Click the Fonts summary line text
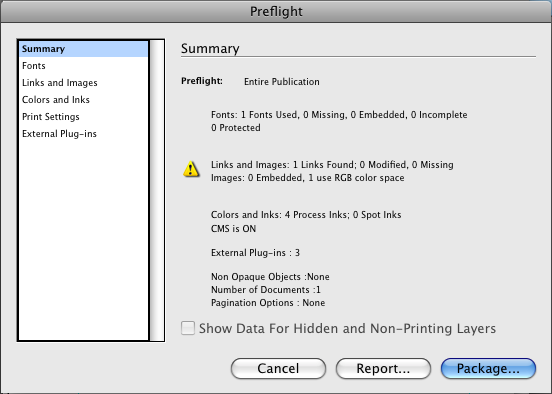The width and height of the screenshot is (552, 394). pyautogui.click(x=339, y=115)
